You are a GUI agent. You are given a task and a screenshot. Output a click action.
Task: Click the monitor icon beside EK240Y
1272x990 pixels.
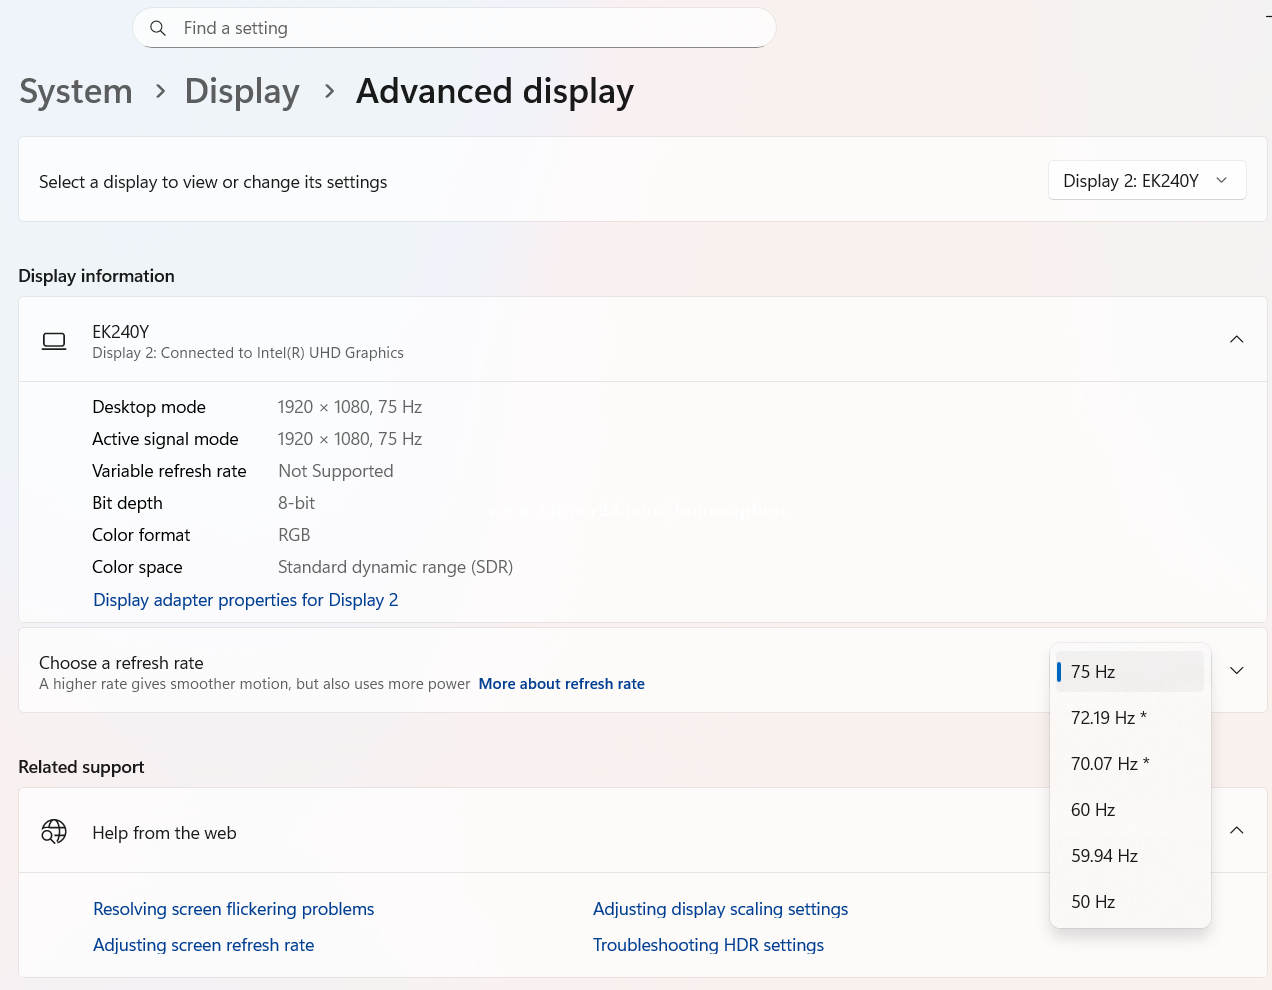(54, 341)
